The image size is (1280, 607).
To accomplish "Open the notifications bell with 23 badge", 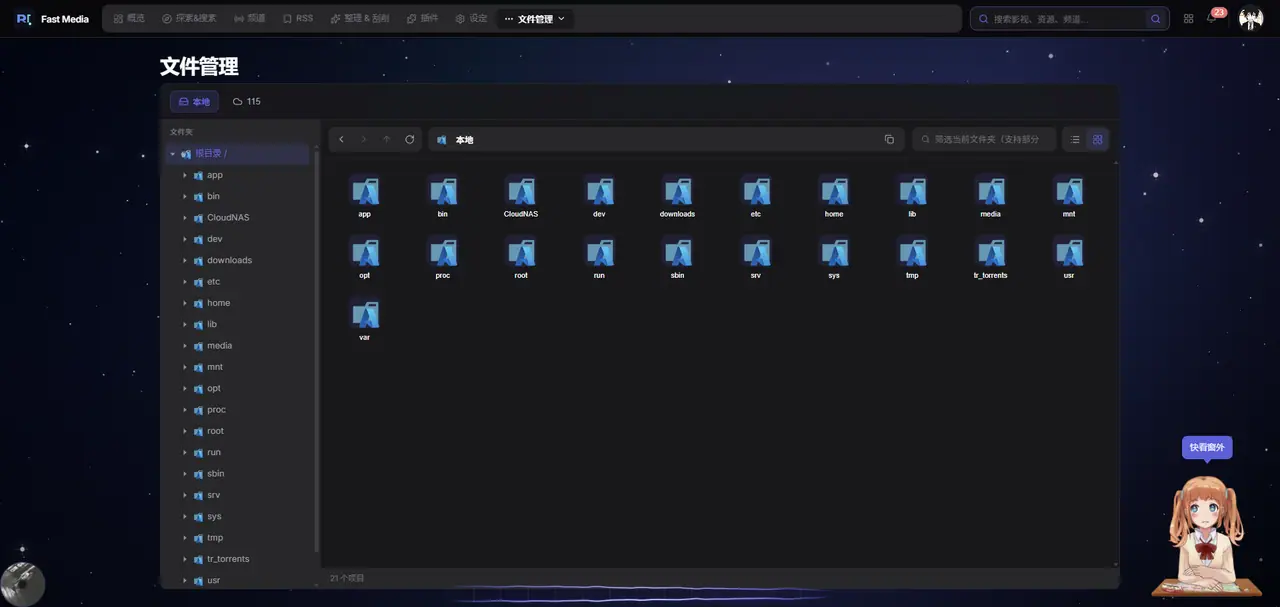I will [1212, 18].
